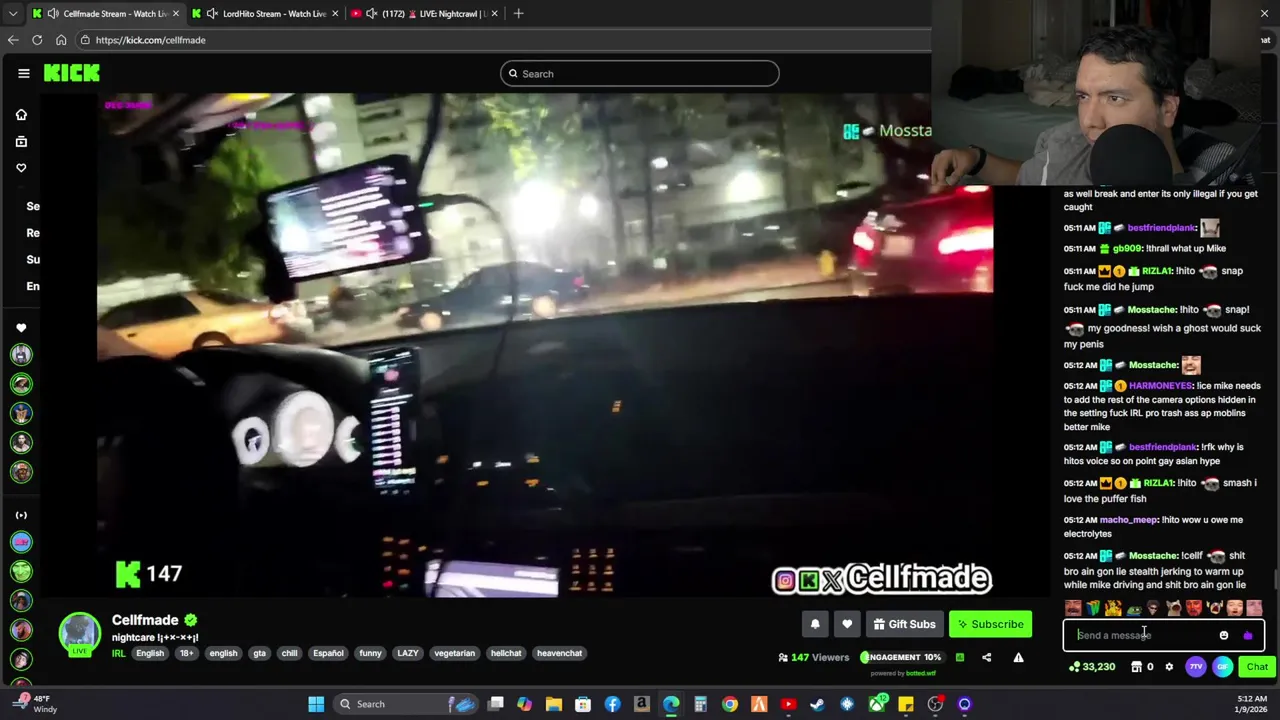1280x720 pixels.
Task: Open File Explorer from the taskbar
Action: (x=554, y=704)
